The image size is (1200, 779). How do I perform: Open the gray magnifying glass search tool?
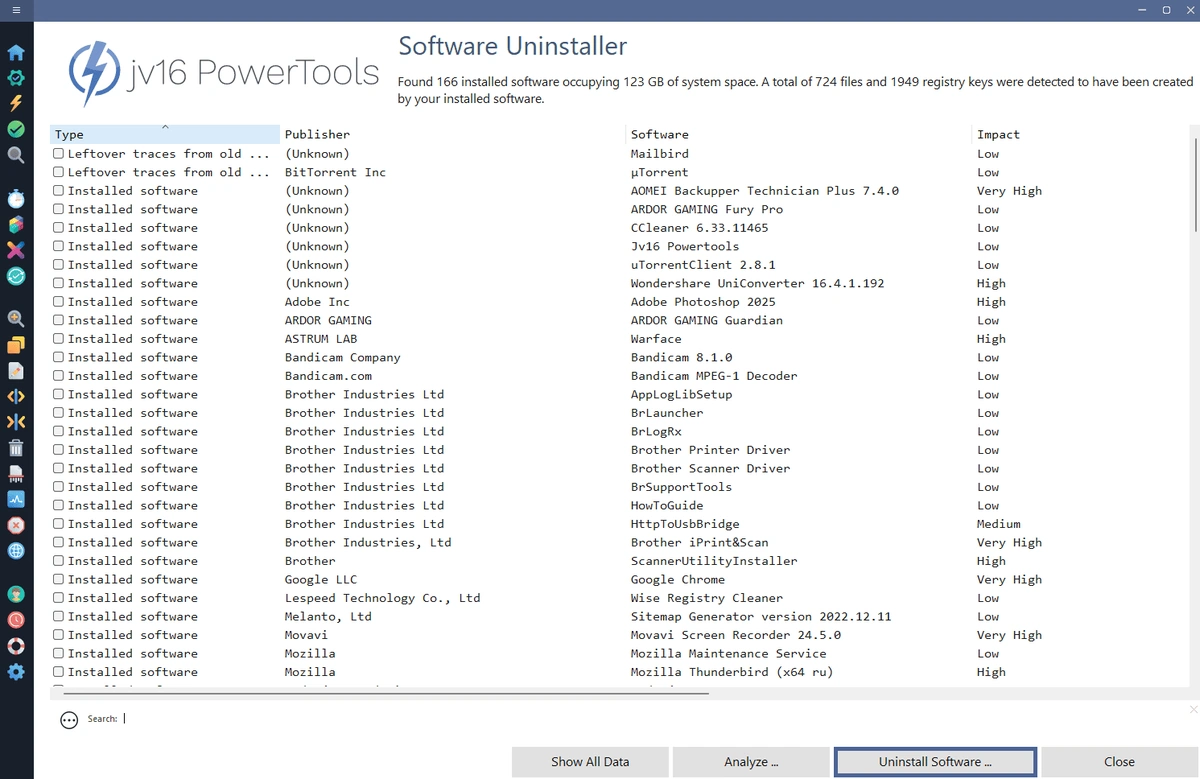(x=16, y=155)
